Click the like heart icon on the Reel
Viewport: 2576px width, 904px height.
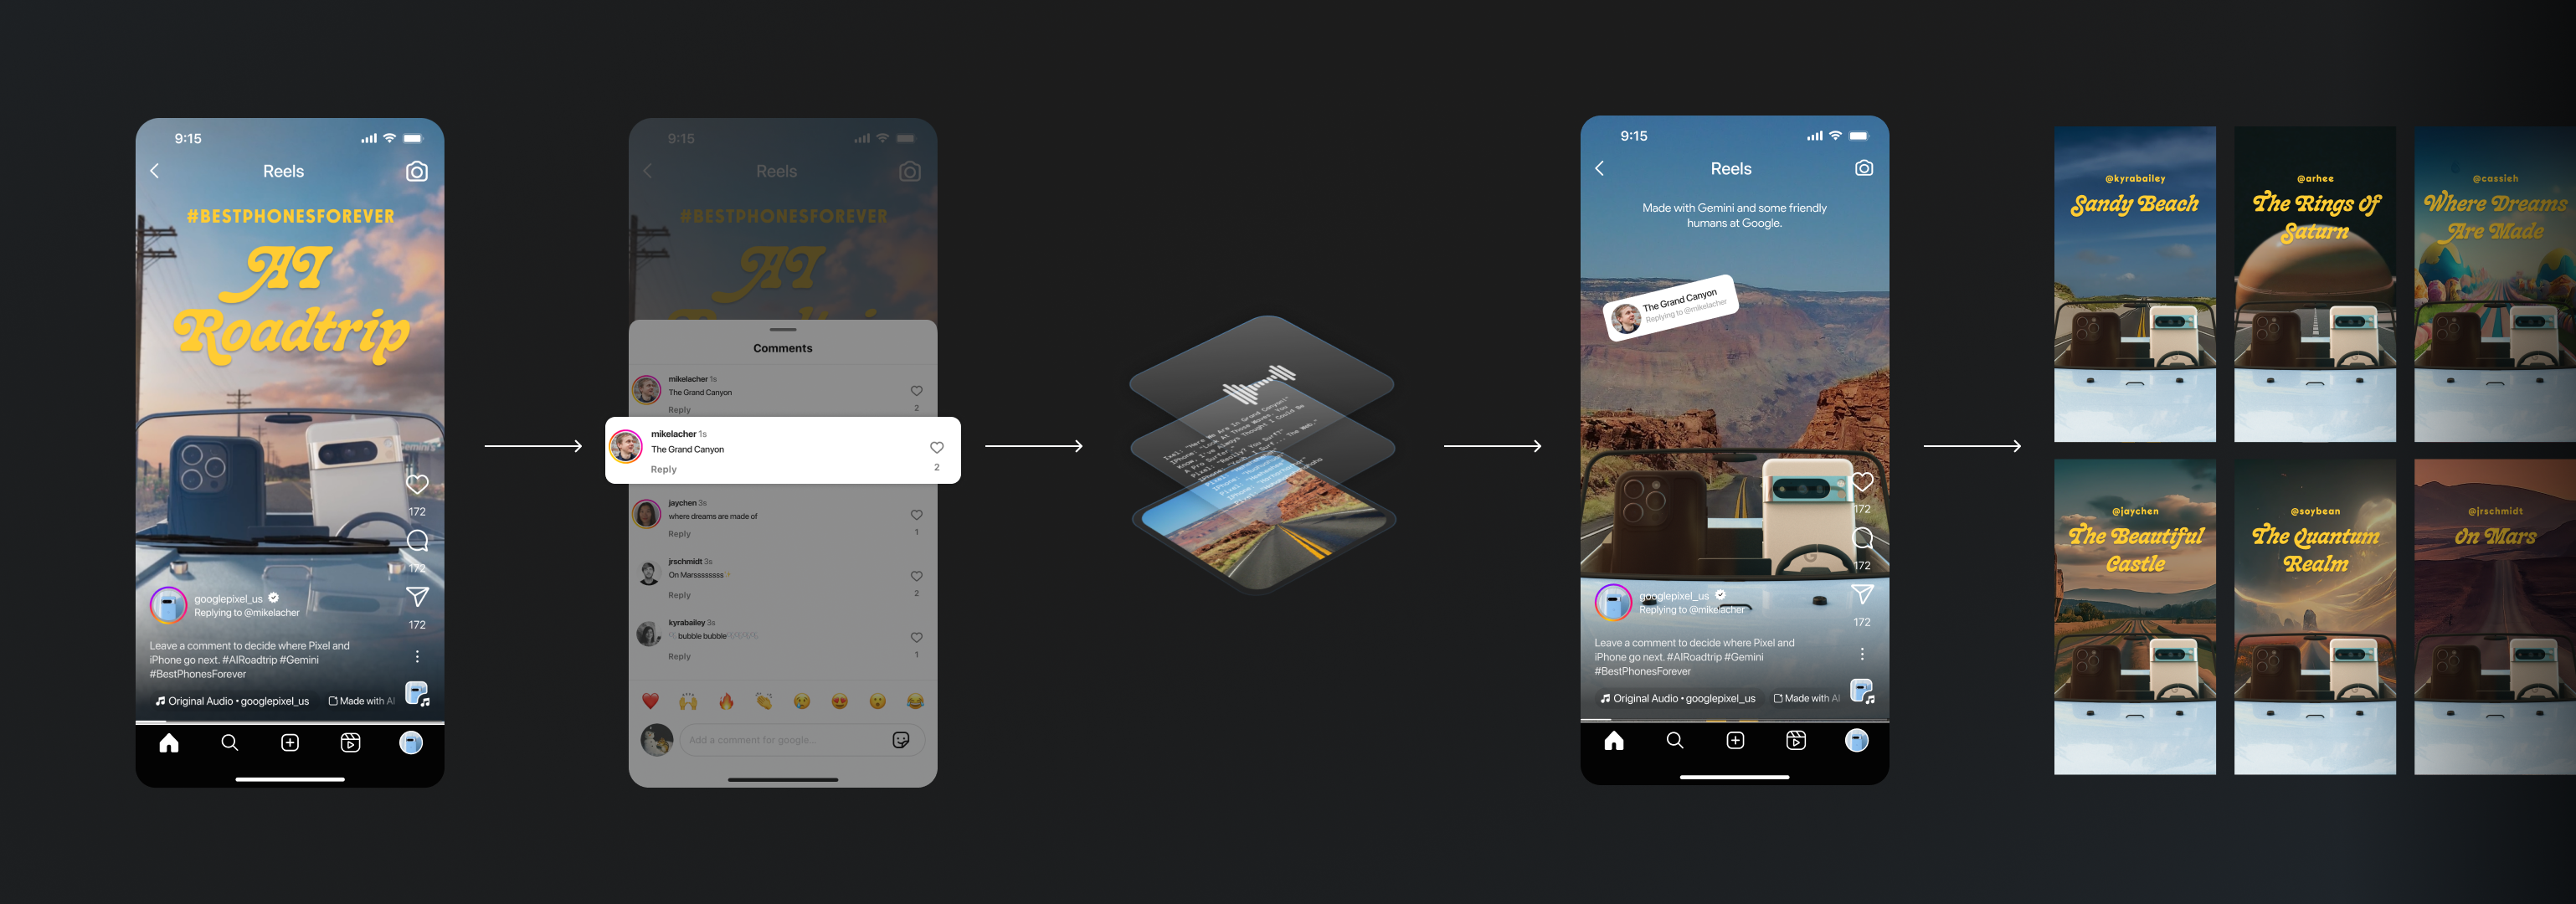[x=417, y=483]
